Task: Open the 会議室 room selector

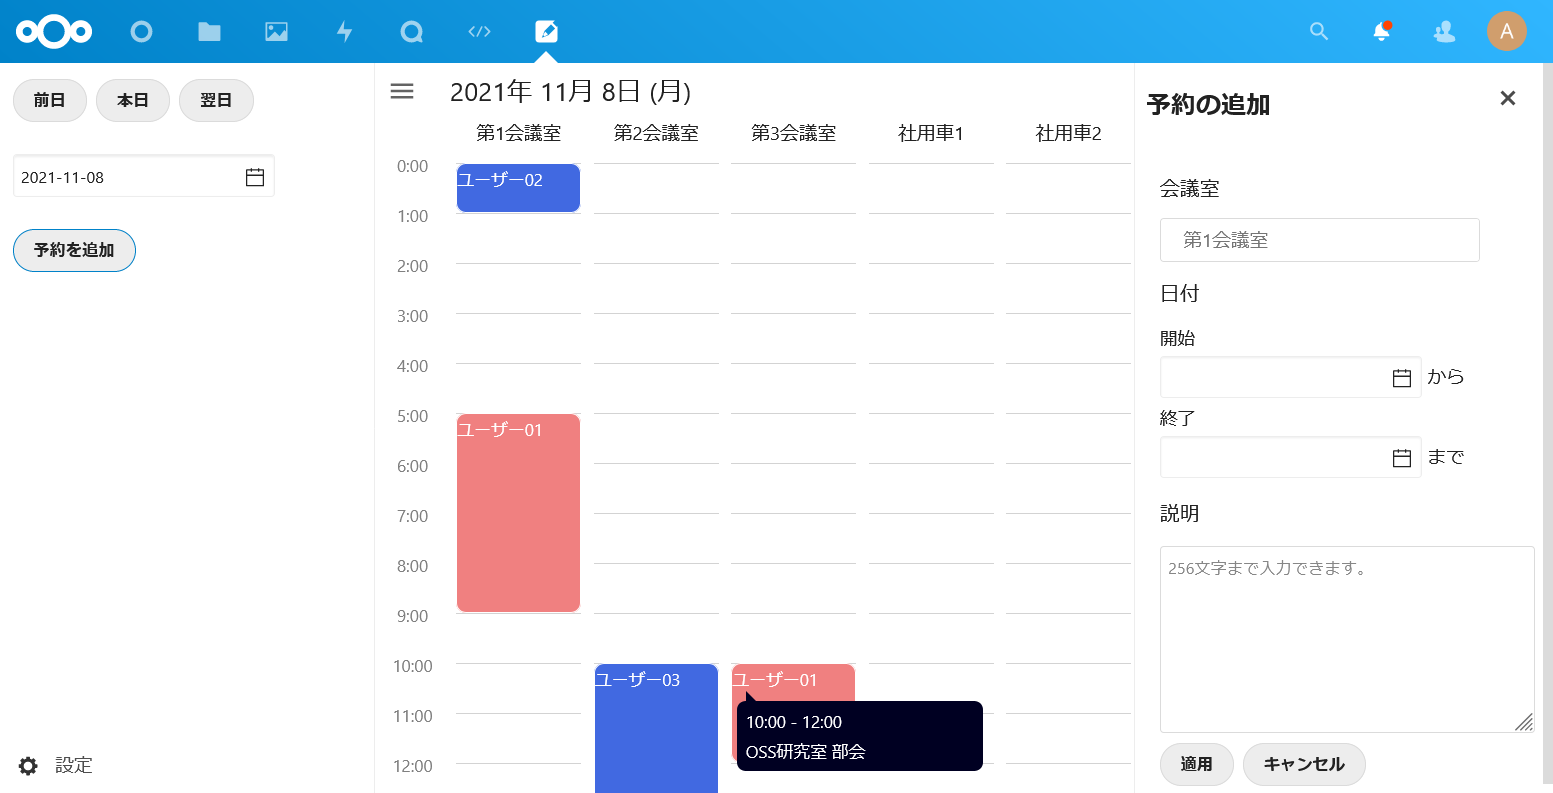Action: (x=1319, y=240)
